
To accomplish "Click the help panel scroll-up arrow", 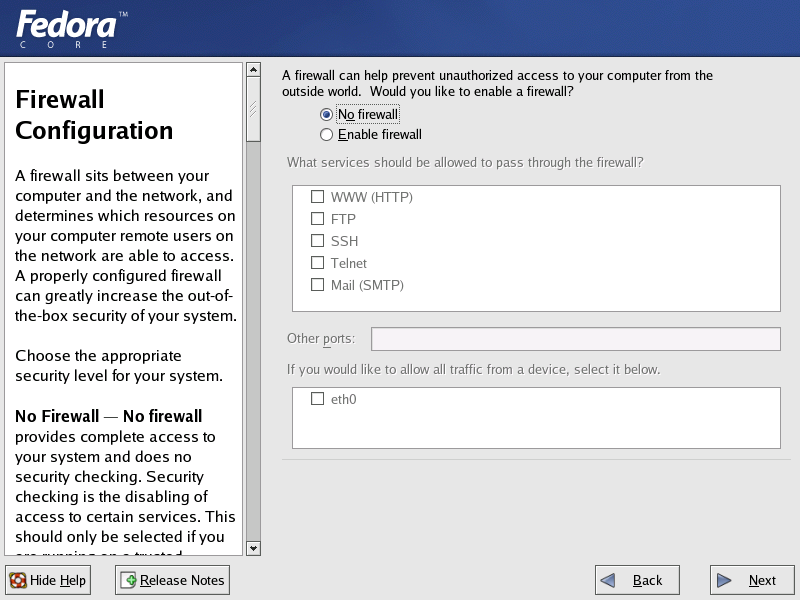I will (x=253, y=69).
